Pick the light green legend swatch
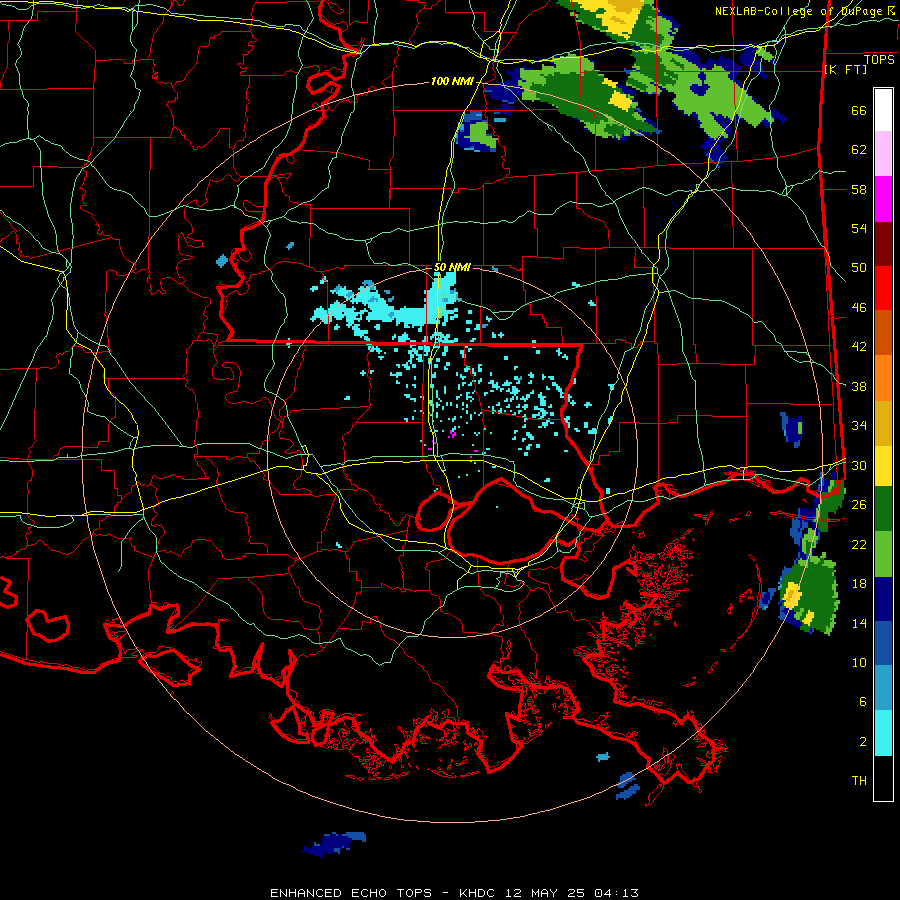This screenshot has height=900, width=900. click(x=883, y=554)
